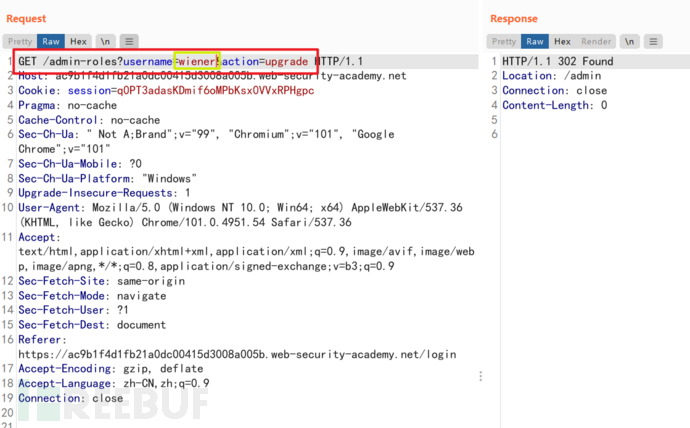Click the Upgrade-Insecure-Requests header
Image resolution: width=690 pixels, height=428 pixels.
(104, 193)
